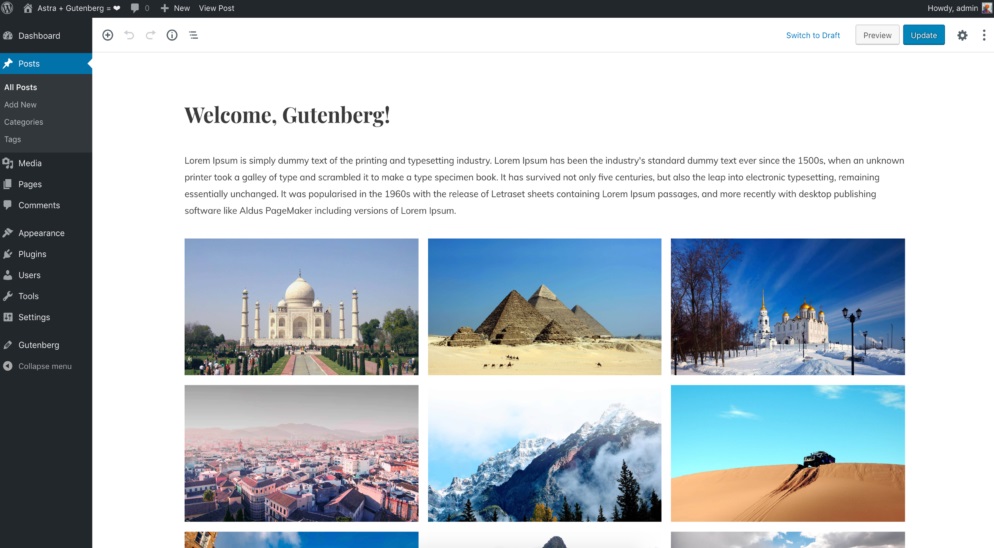This screenshot has height=548, width=994.
Task: Redo the last edit
Action: [150, 36]
